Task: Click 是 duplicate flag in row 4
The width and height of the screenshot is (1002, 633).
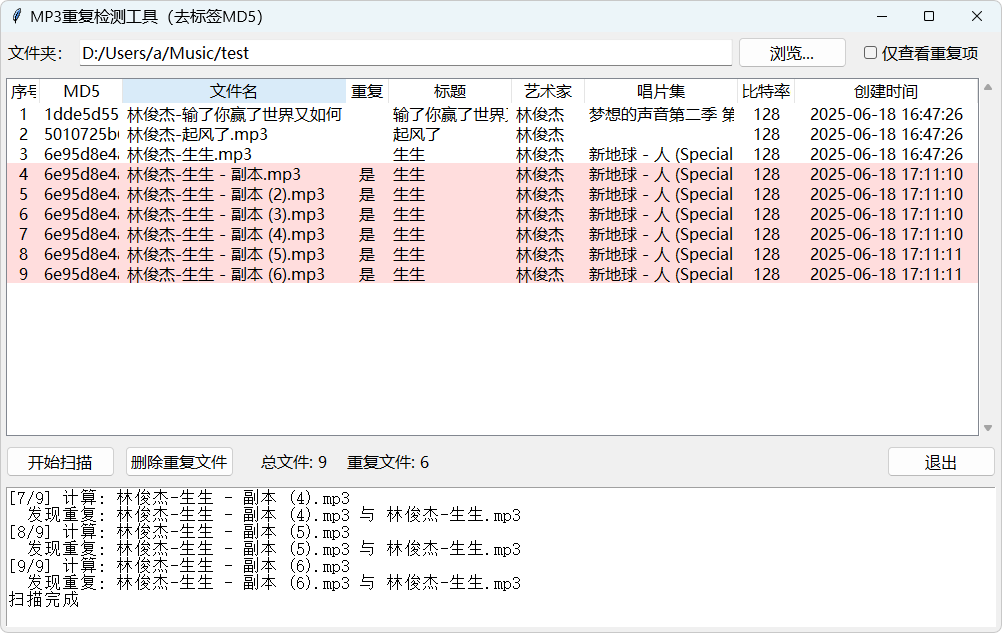Action: pyautogui.click(x=367, y=174)
